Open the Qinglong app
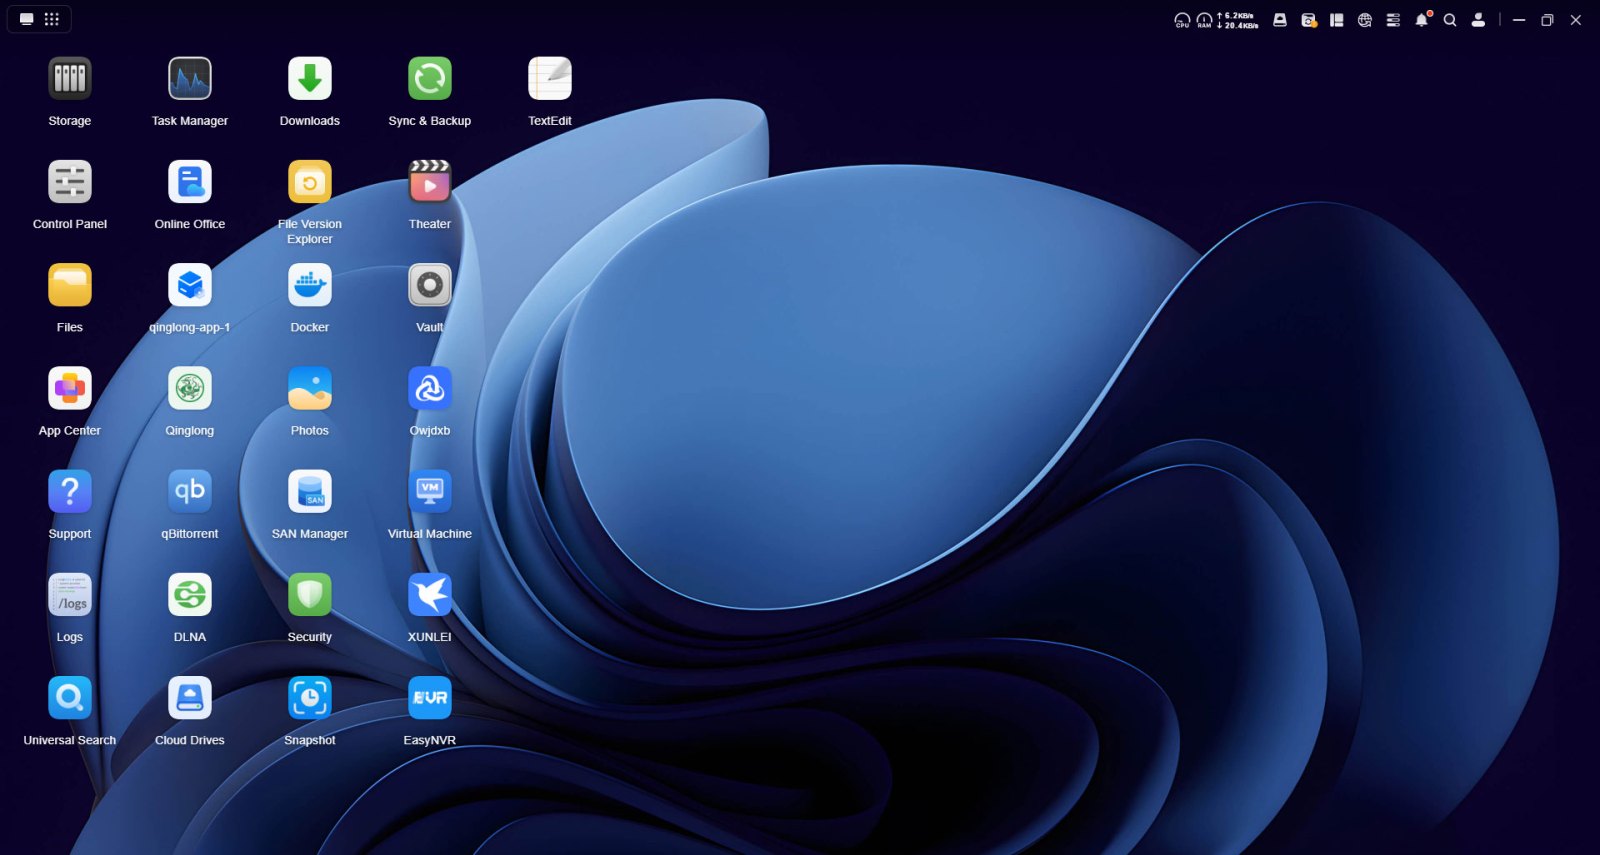The image size is (1600, 855). pyautogui.click(x=190, y=389)
